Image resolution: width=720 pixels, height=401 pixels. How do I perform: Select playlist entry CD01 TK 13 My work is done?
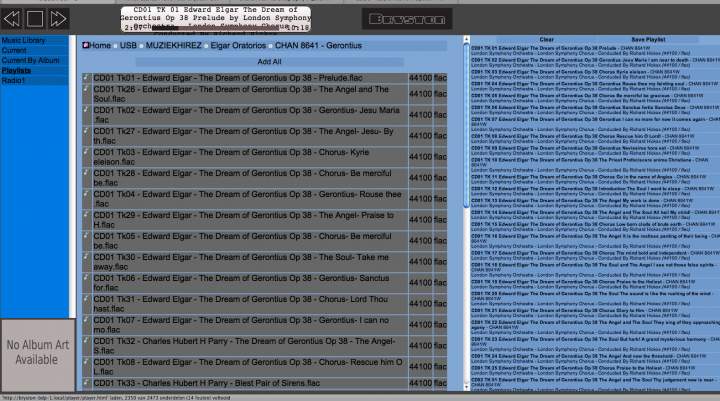coord(595,203)
